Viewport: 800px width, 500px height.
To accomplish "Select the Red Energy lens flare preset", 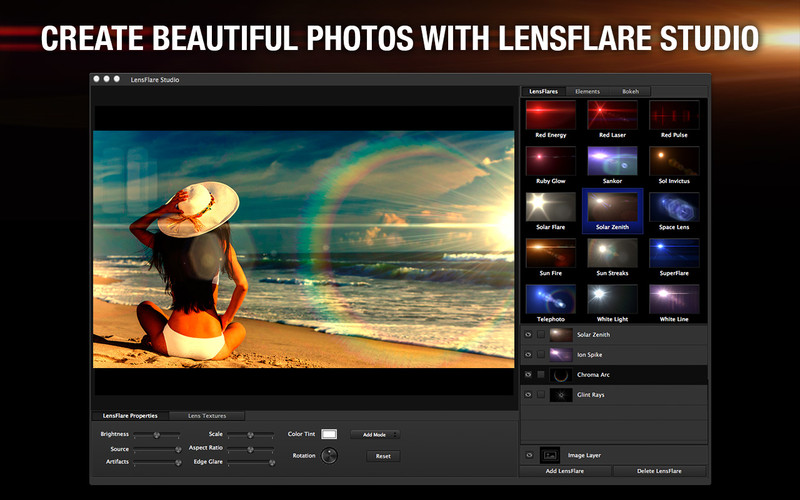I will tap(551, 115).
